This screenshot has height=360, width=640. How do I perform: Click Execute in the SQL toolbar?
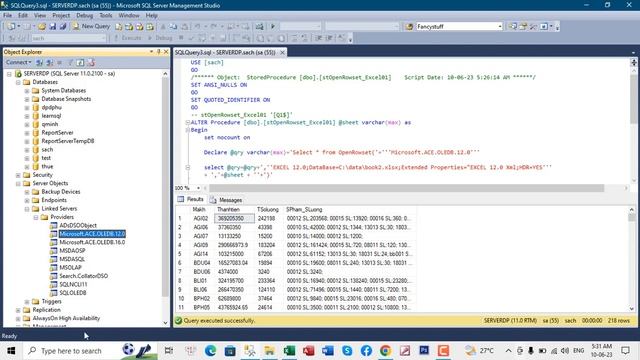127,38
